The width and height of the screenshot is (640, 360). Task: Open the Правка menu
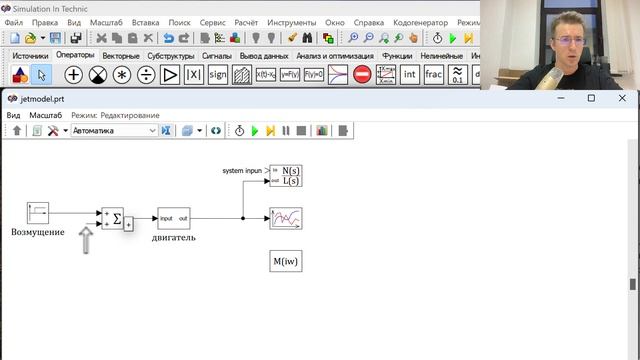tap(45, 22)
